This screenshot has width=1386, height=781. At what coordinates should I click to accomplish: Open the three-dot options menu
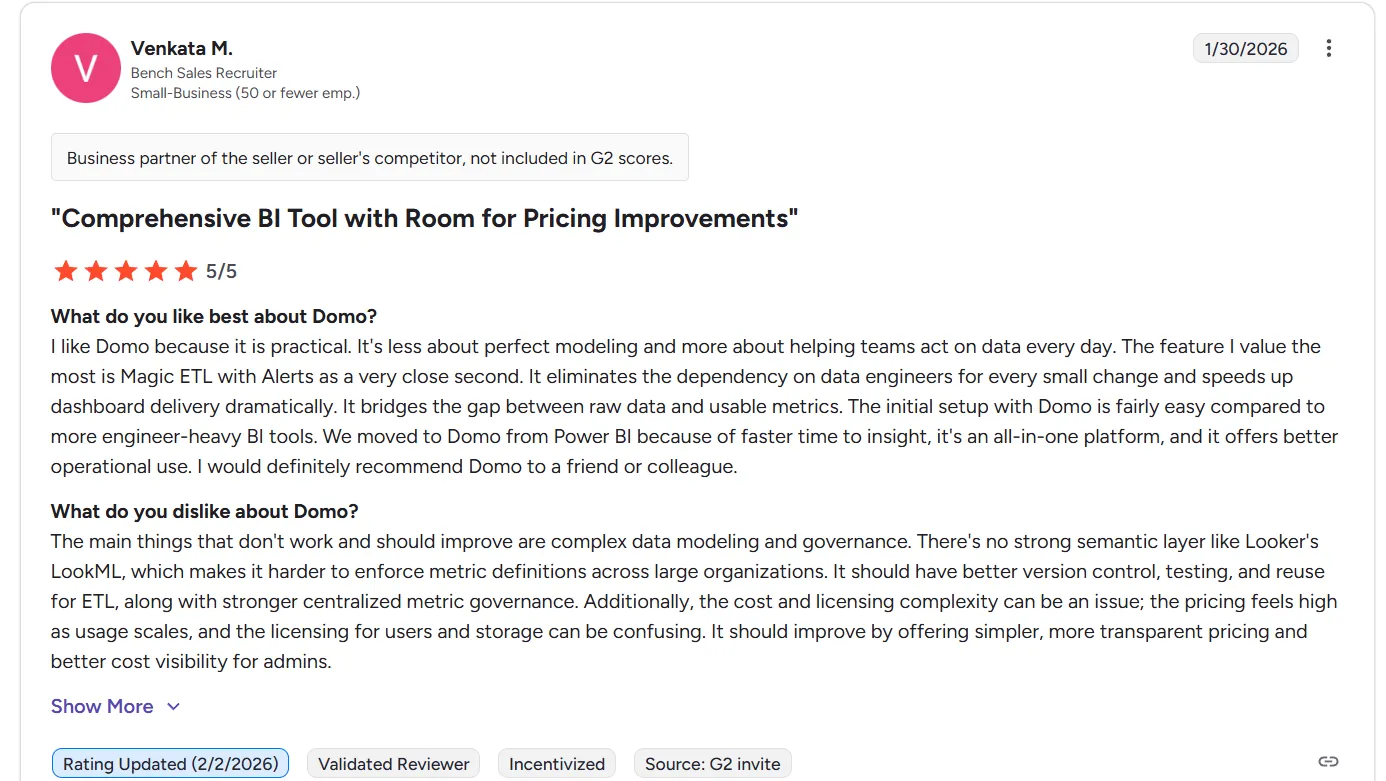click(1328, 48)
